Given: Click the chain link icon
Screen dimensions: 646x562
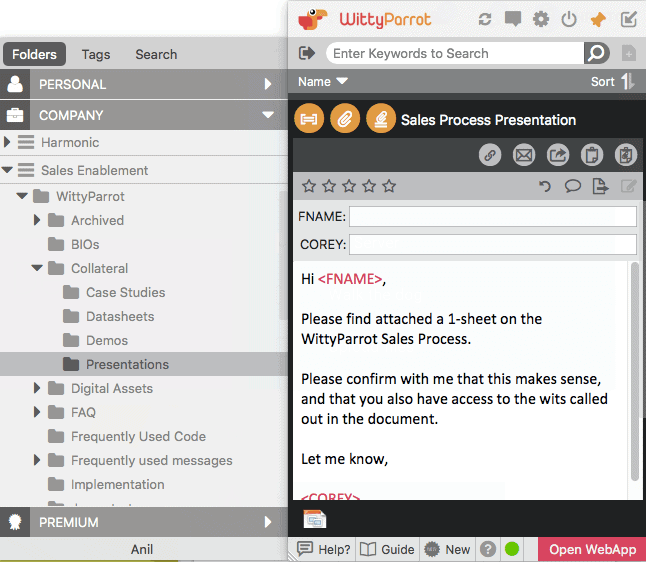Looking at the screenshot, I should pos(490,155).
